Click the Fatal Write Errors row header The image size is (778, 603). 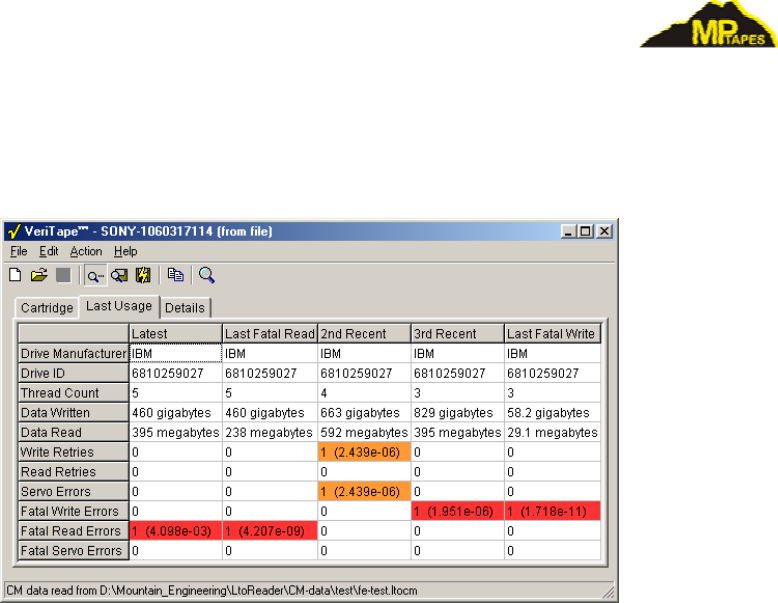(x=73, y=511)
